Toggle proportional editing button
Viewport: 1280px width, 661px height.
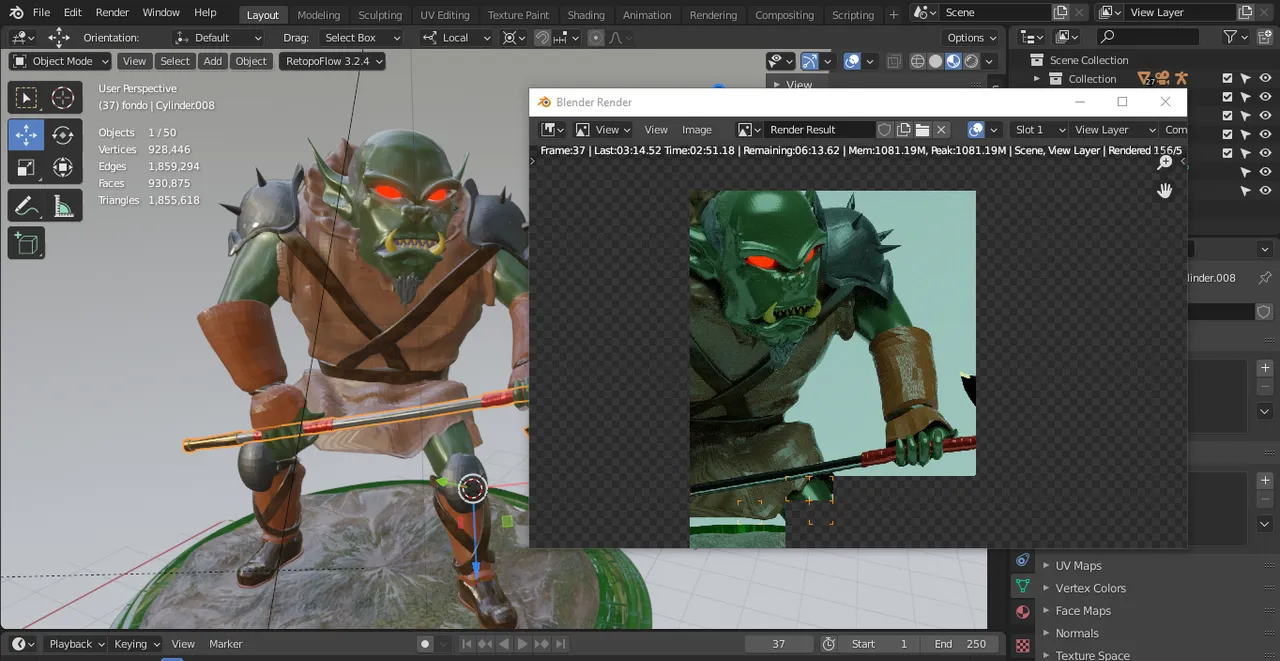[x=596, y=38]
